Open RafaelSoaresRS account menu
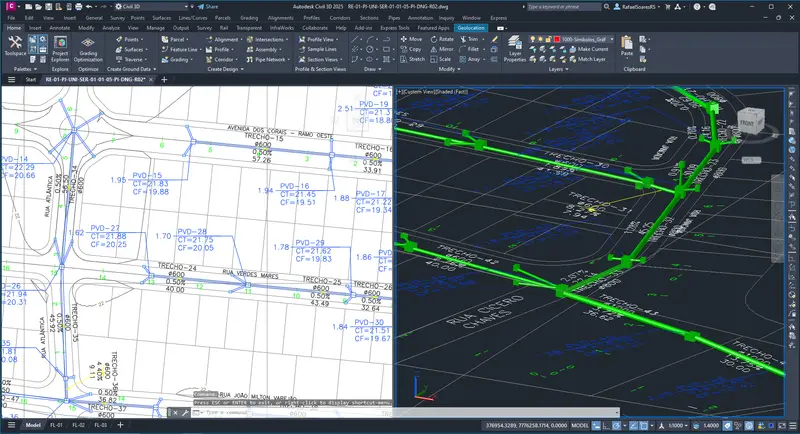The width and height of the screenshot is (800, 434). pos(635,7)
